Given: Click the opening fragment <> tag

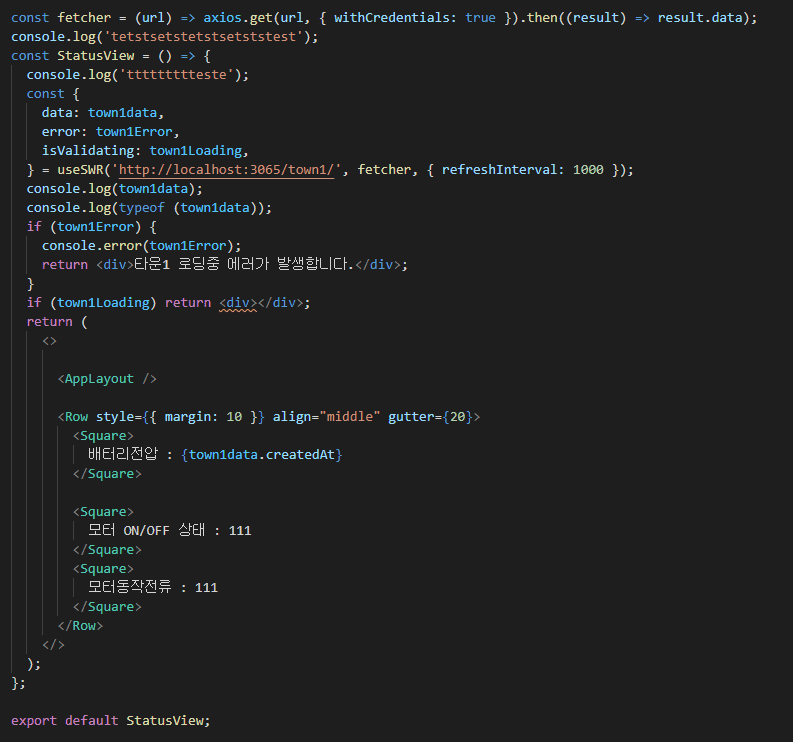Looking at the screenshot, I should coord(50,341).
